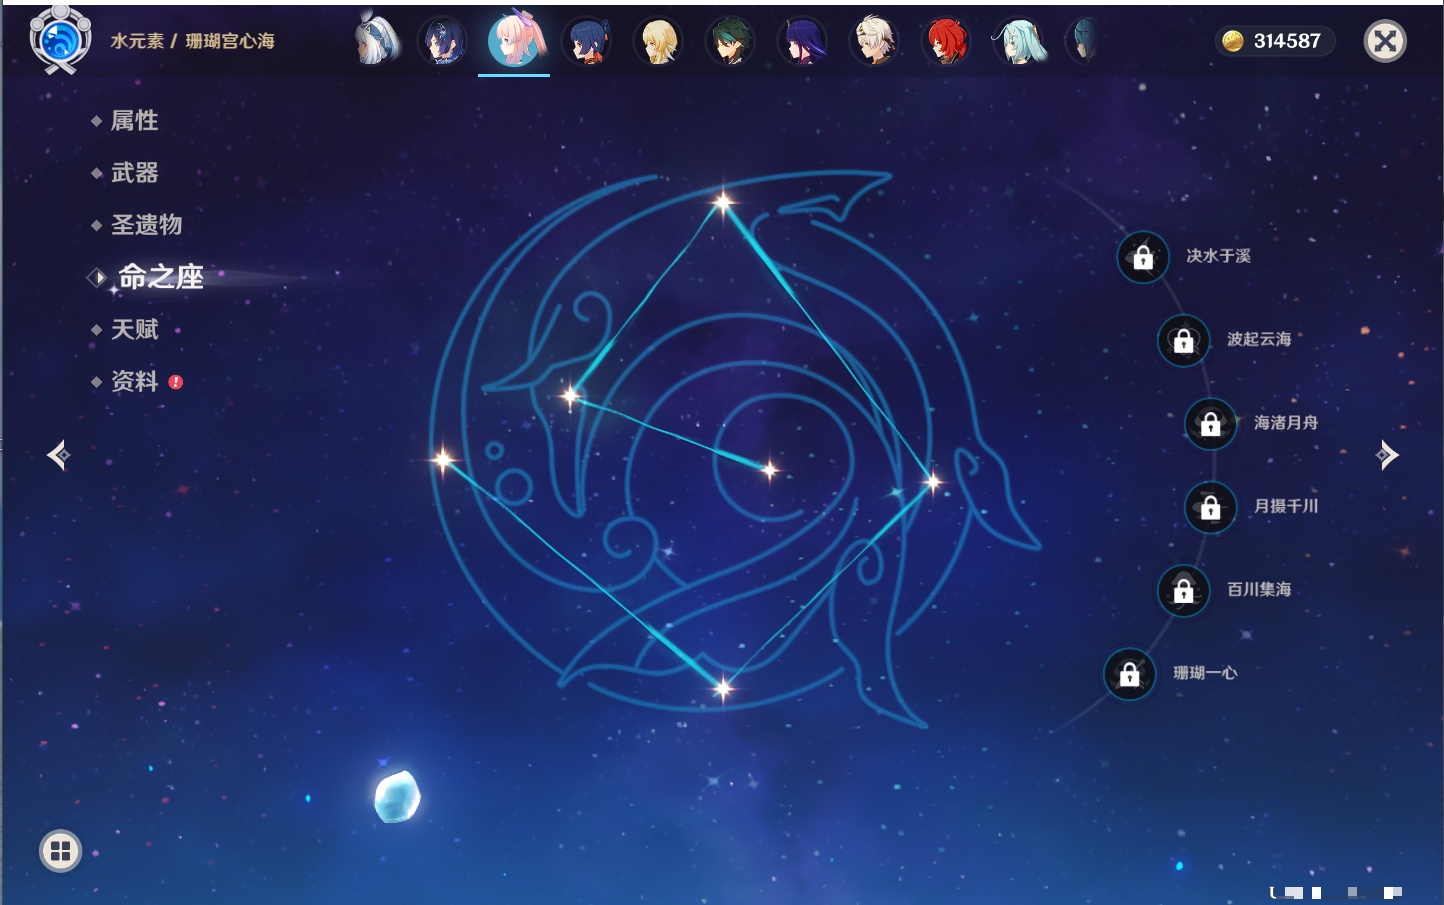Screen dimensions: 1444x905
Task: Close the character screen with X
Action: coord(1385,41)
